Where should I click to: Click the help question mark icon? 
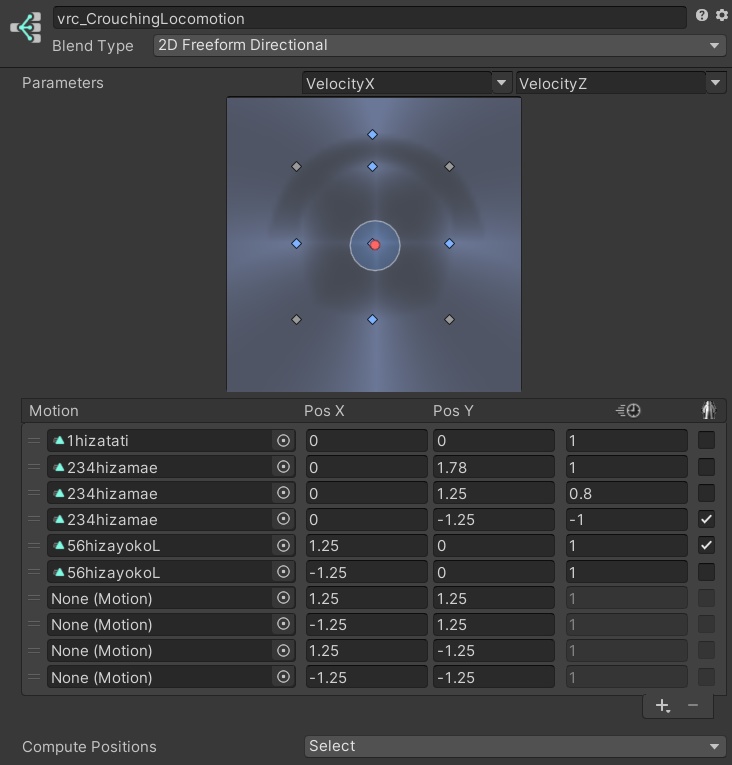(x=702, y=16)
